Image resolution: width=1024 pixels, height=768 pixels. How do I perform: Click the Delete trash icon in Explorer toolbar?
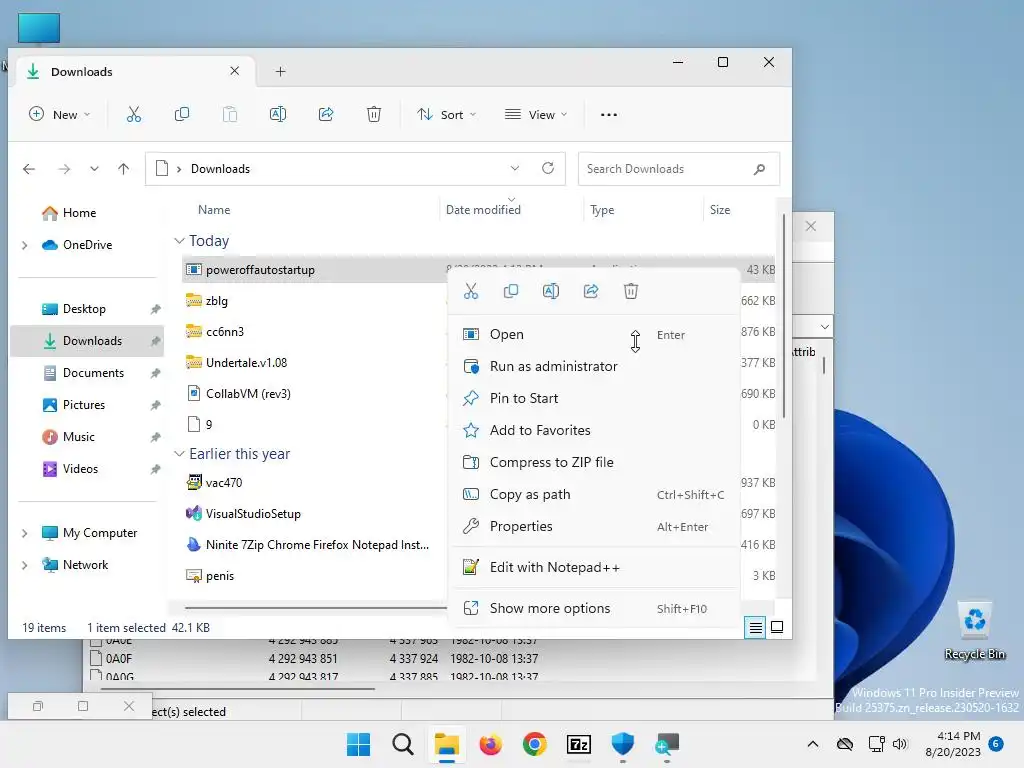pyautogui.click(x=374, y=115)
